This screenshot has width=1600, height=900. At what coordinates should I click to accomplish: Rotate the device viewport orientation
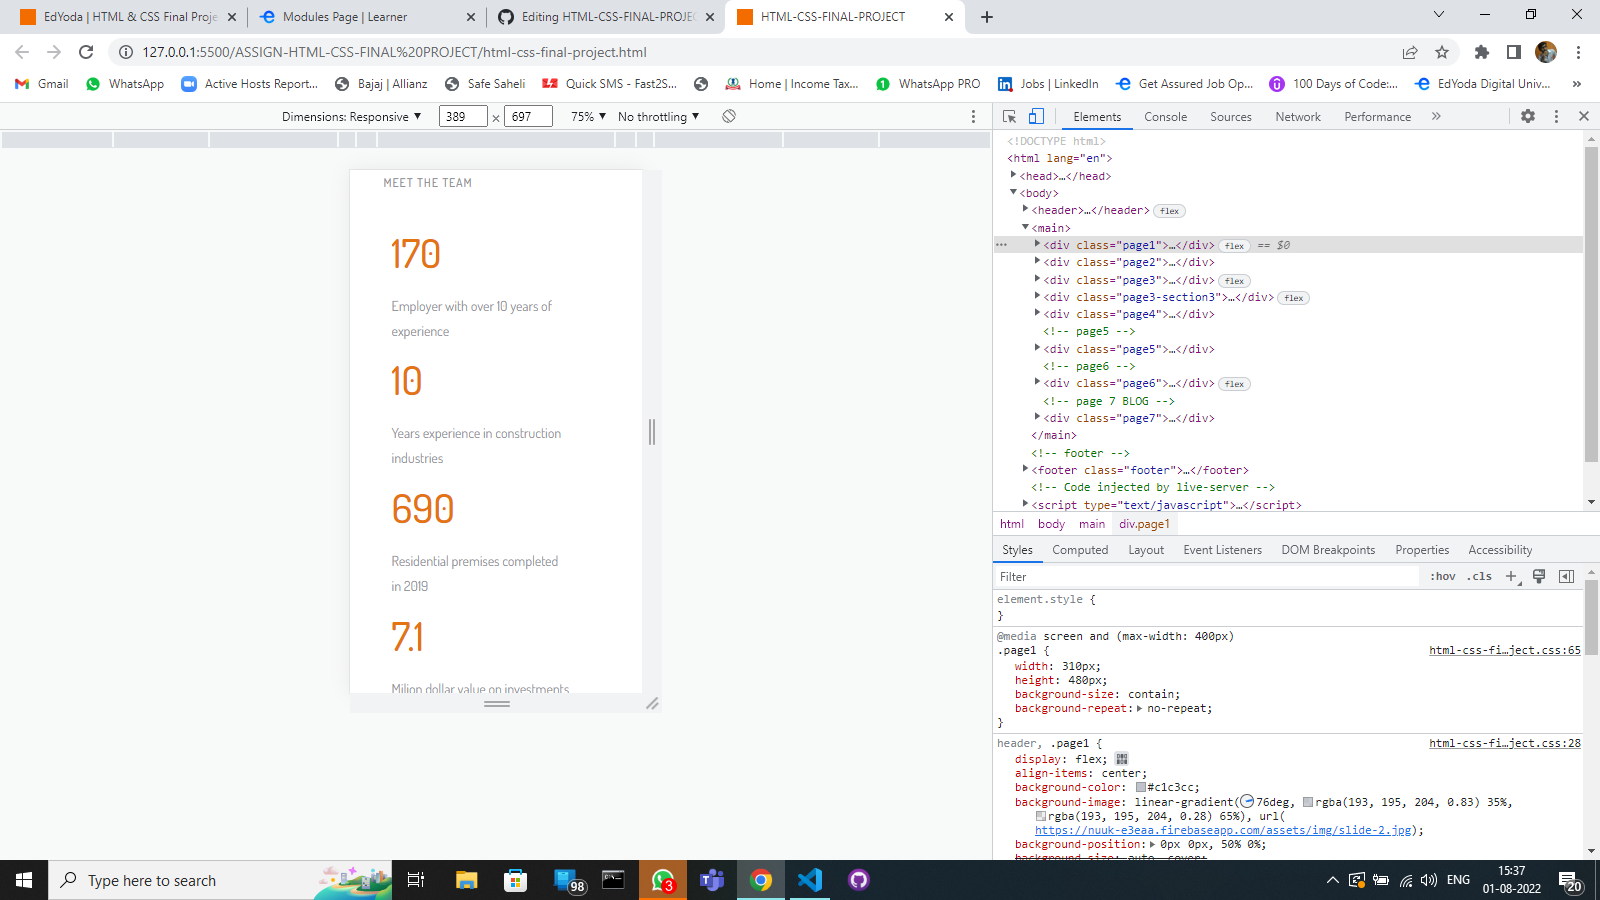click(729, 116)
